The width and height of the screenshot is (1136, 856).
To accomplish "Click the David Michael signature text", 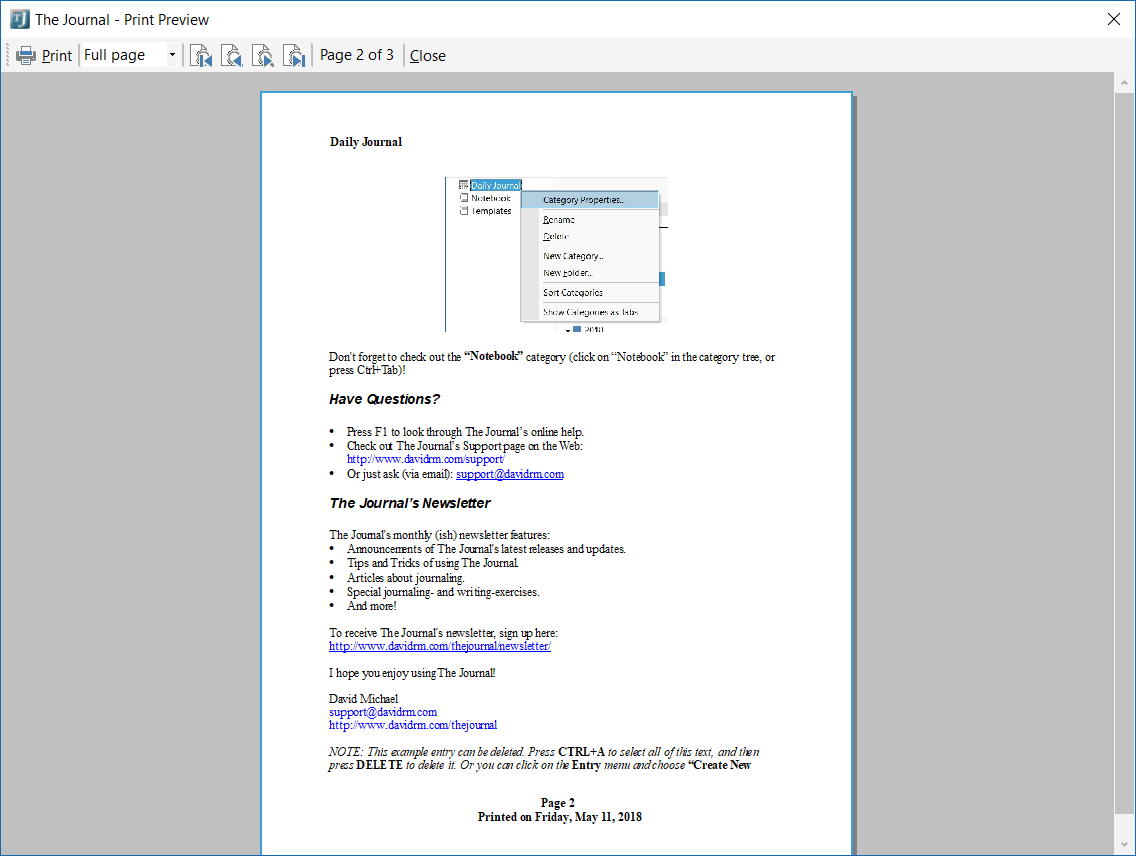I will (364, 699).
